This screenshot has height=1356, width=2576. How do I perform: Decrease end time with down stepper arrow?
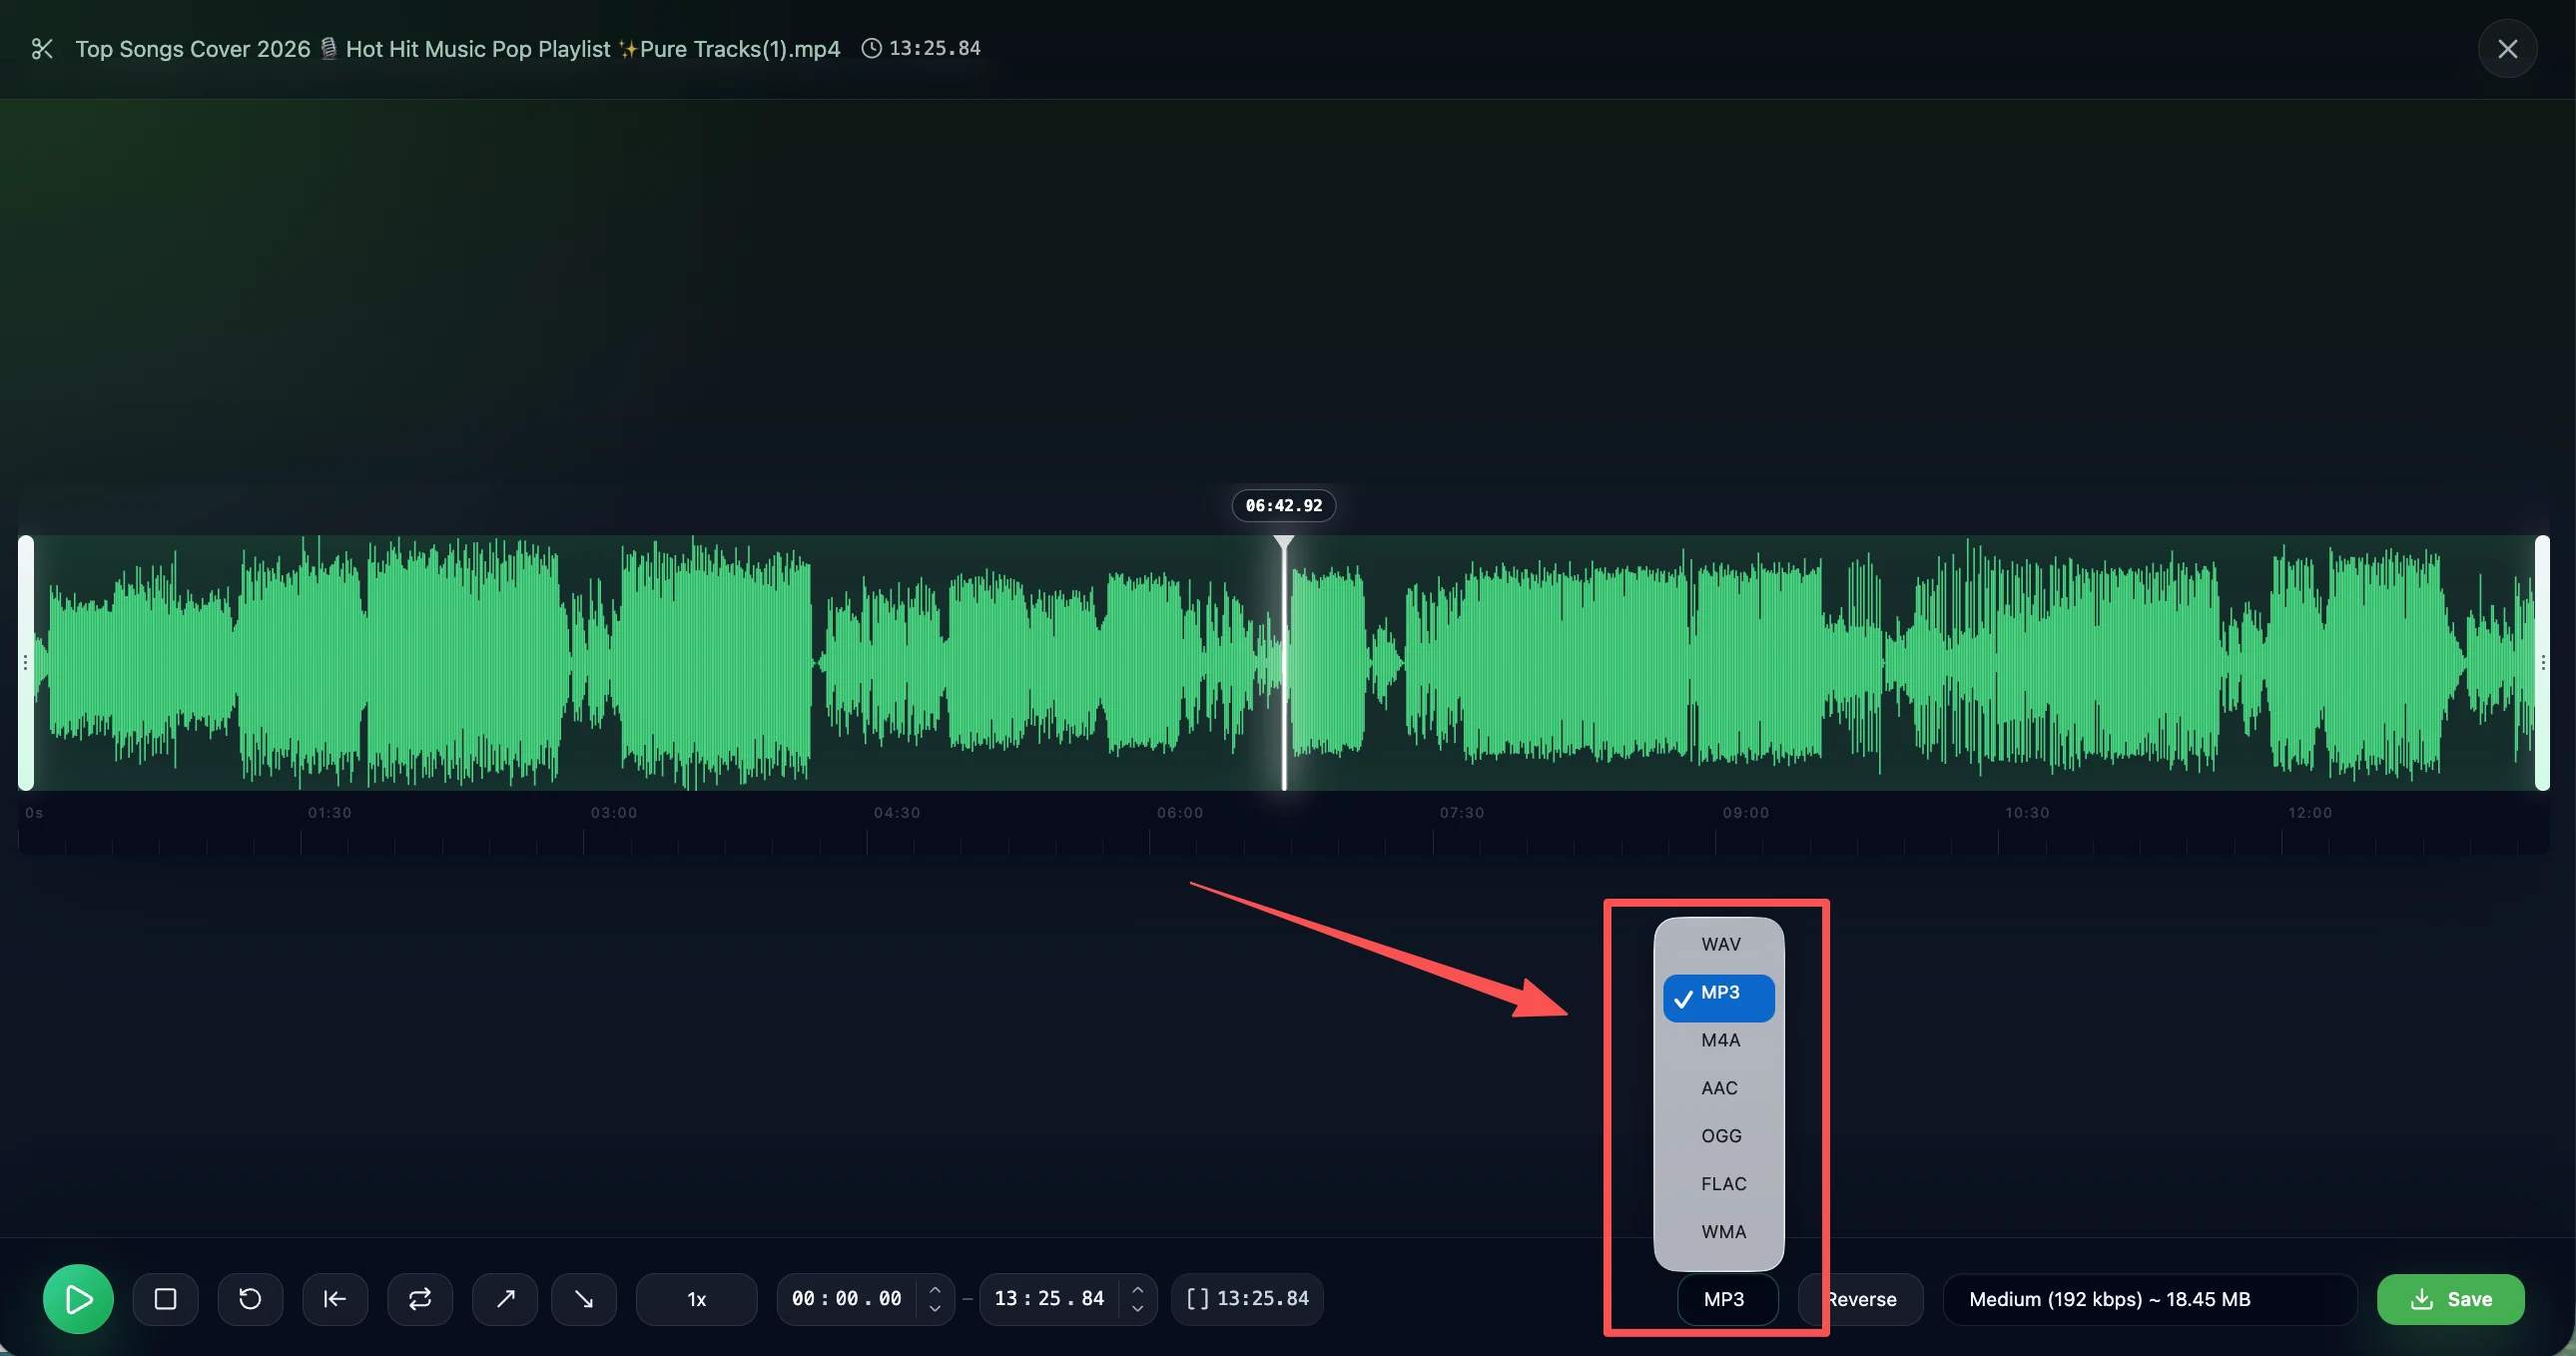tap(1137, 1309)
